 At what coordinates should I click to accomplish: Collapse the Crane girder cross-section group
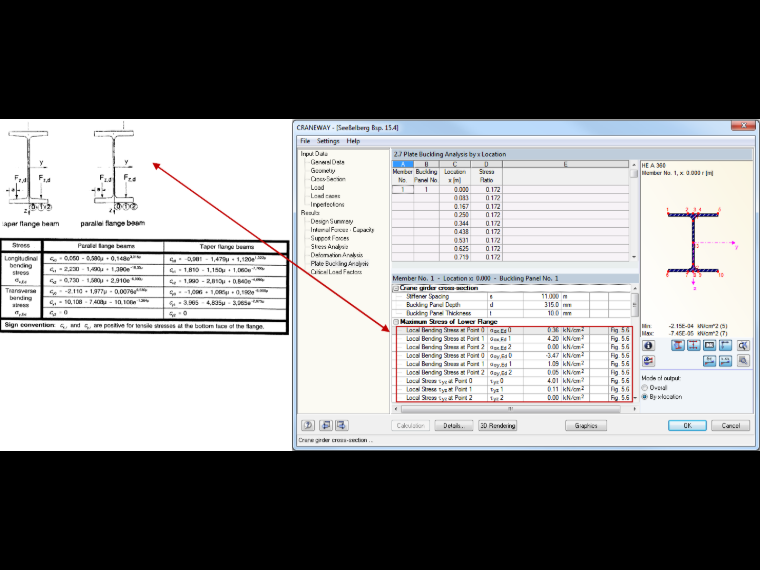pyautogui.click(x=396, y=288)
